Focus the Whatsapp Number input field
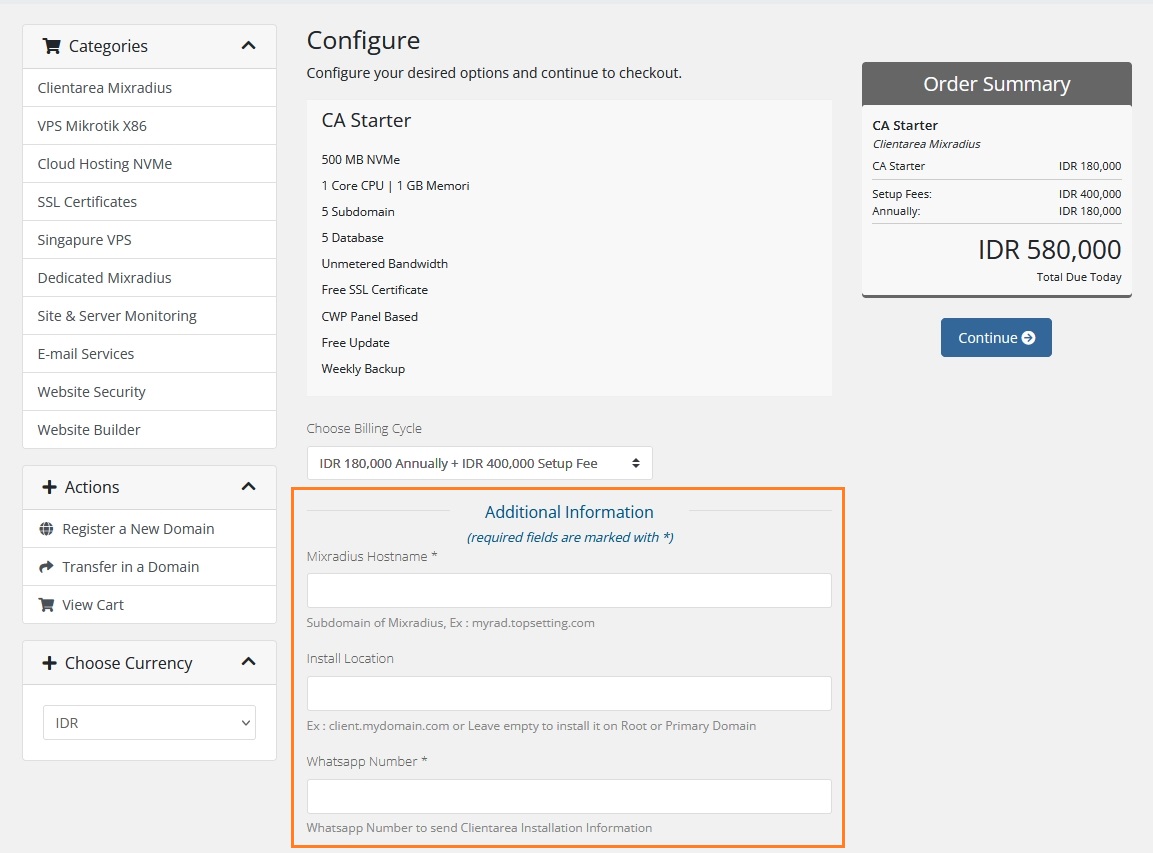Image resolution: width=1153 pixels, height=853 pixels. coord(569,796)
